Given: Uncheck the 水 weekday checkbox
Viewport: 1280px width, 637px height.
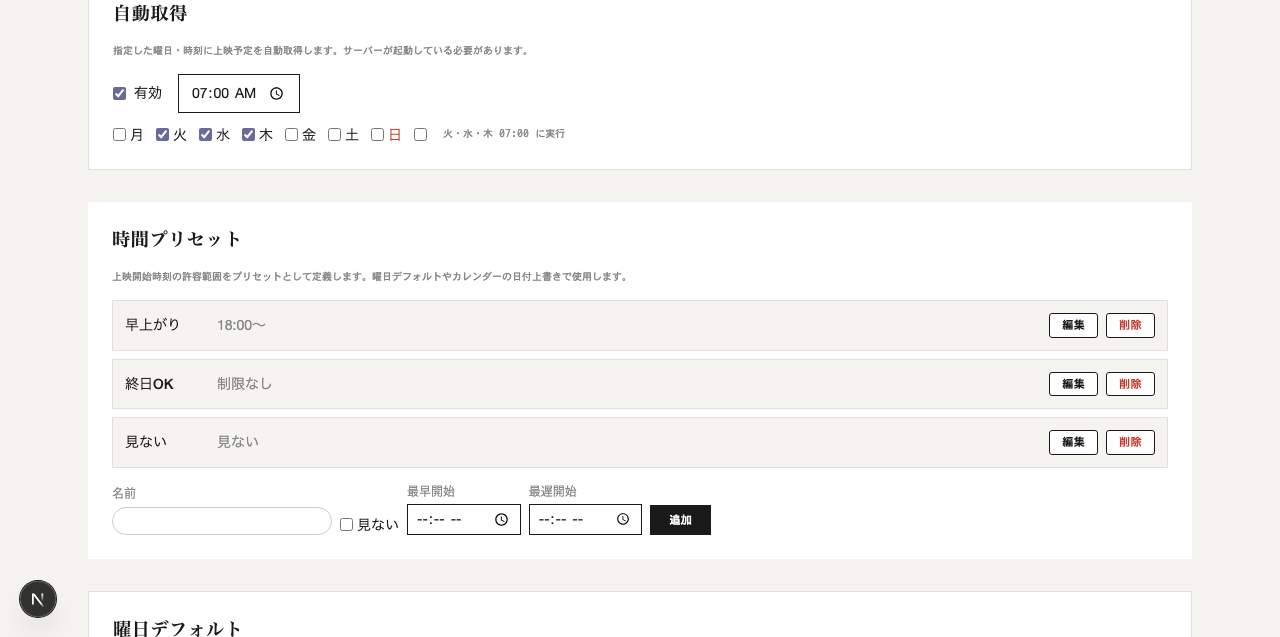Looking at the screenshot, I should coord(205,134).
